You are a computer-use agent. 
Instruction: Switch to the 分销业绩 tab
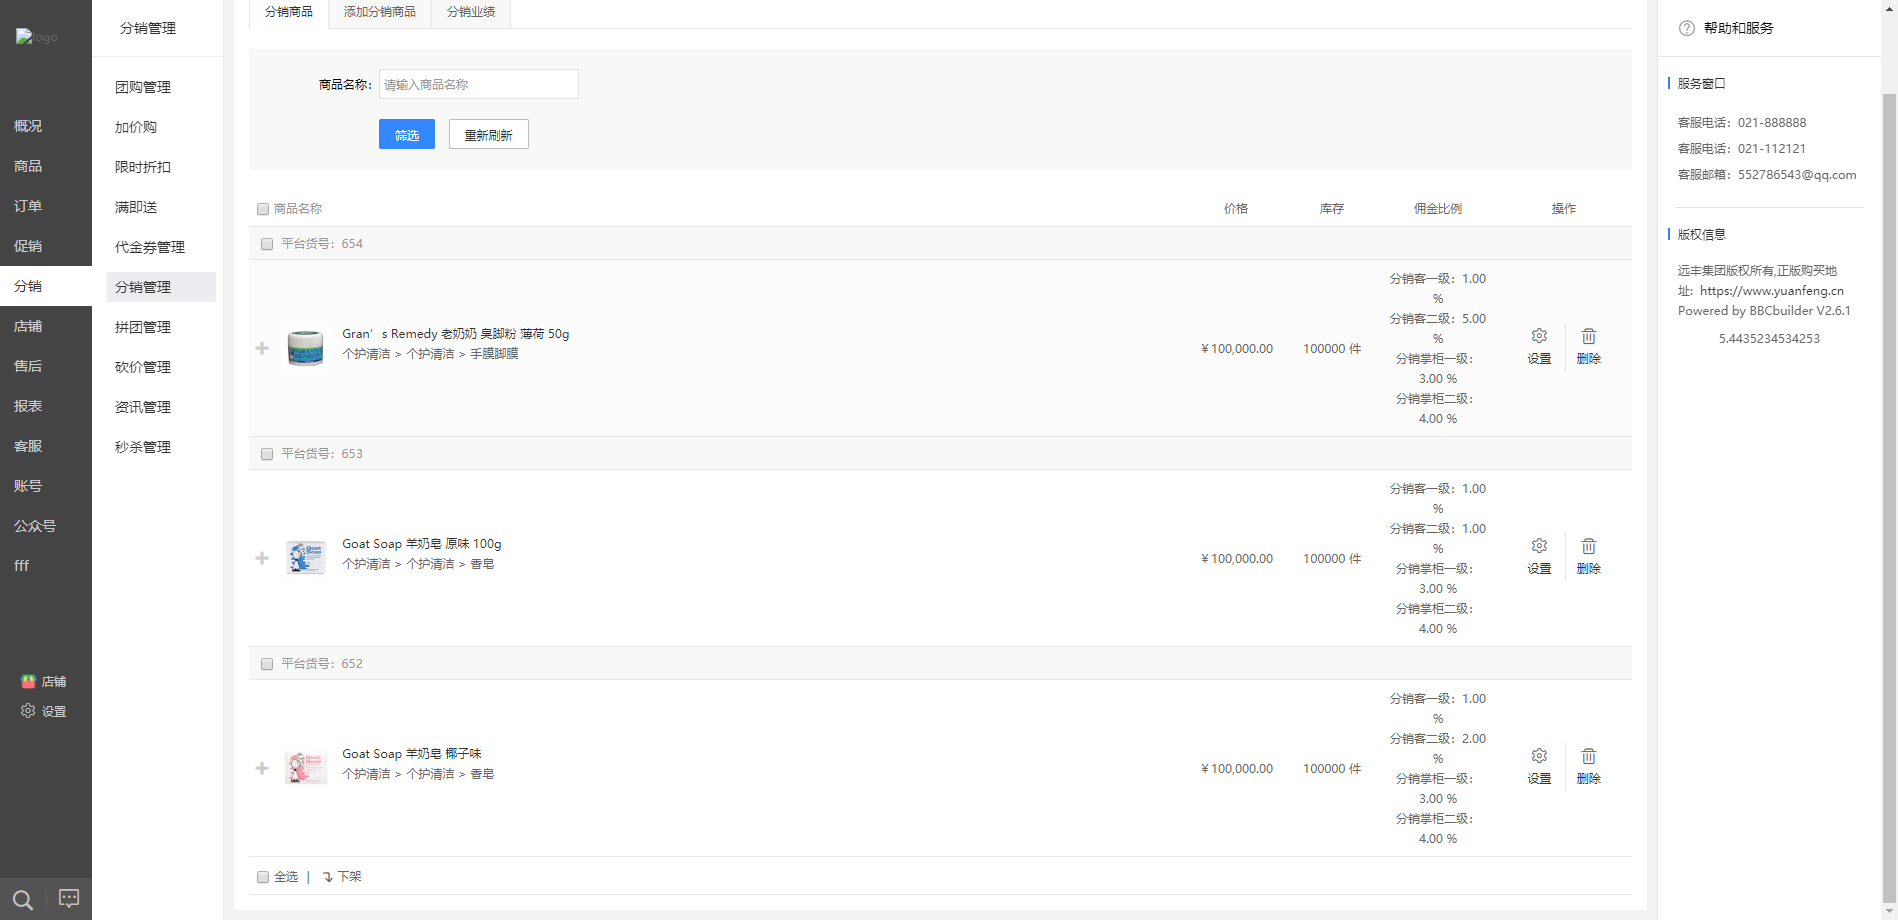pyautogui.click(x=471, y=12)
